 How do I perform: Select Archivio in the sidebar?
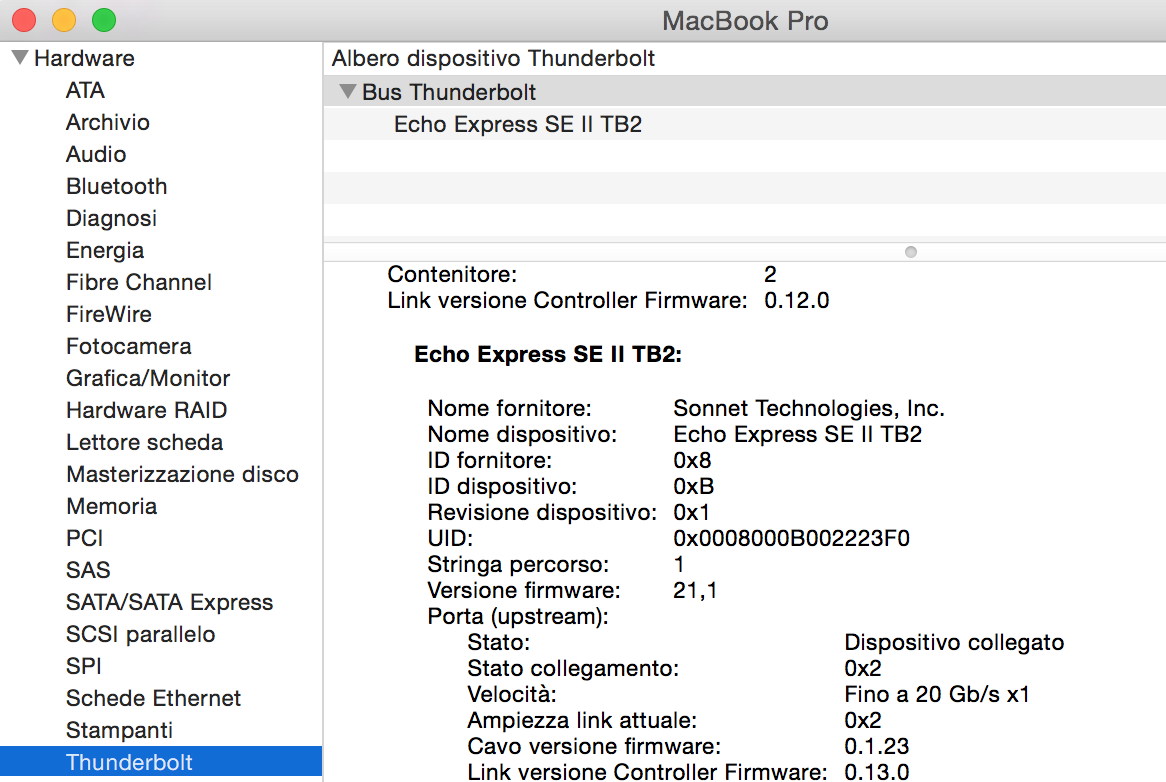(108, 122)
